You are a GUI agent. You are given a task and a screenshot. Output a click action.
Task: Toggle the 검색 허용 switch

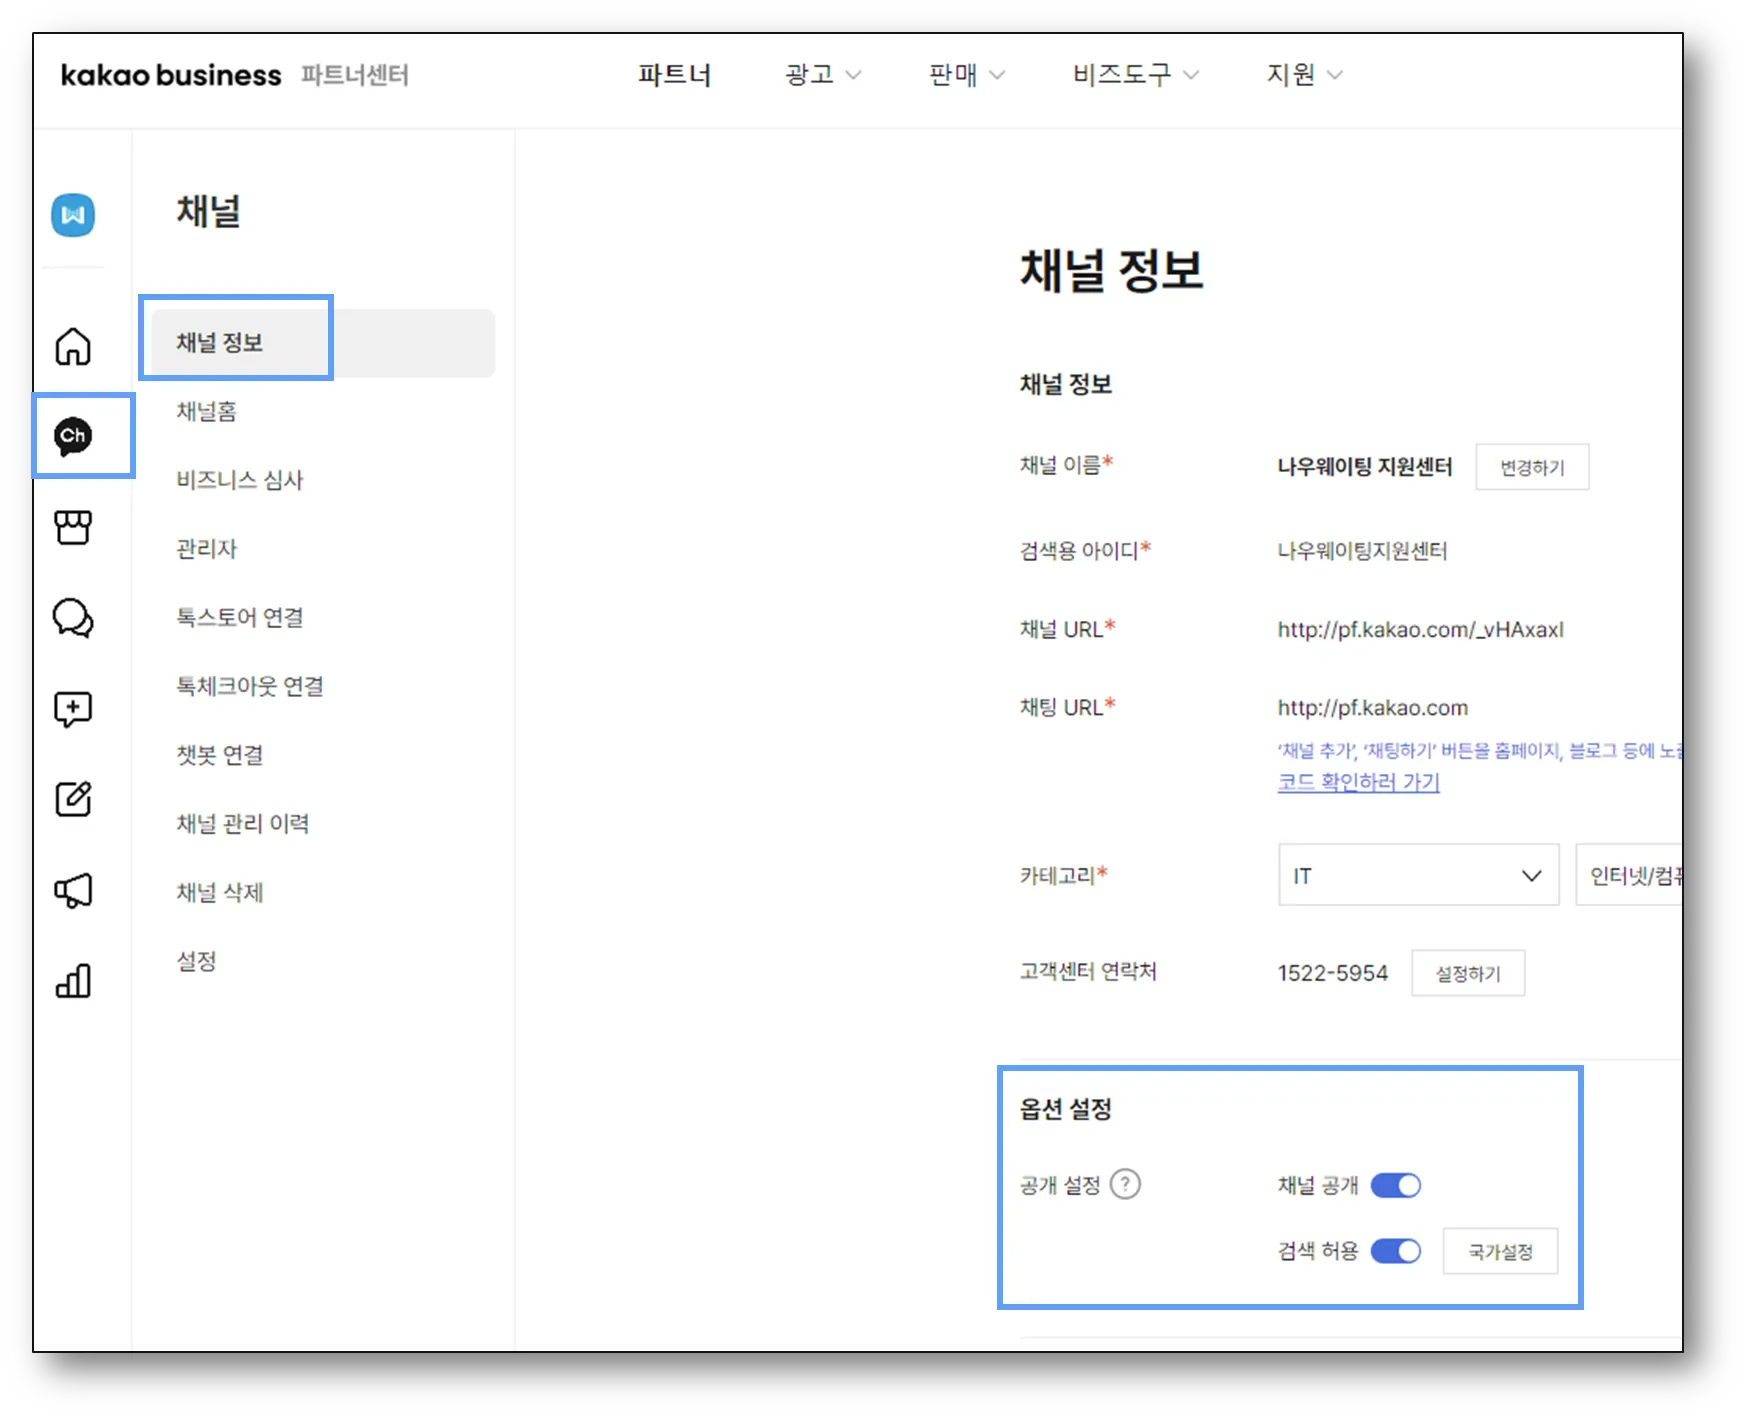[x=1395, y=1251]
